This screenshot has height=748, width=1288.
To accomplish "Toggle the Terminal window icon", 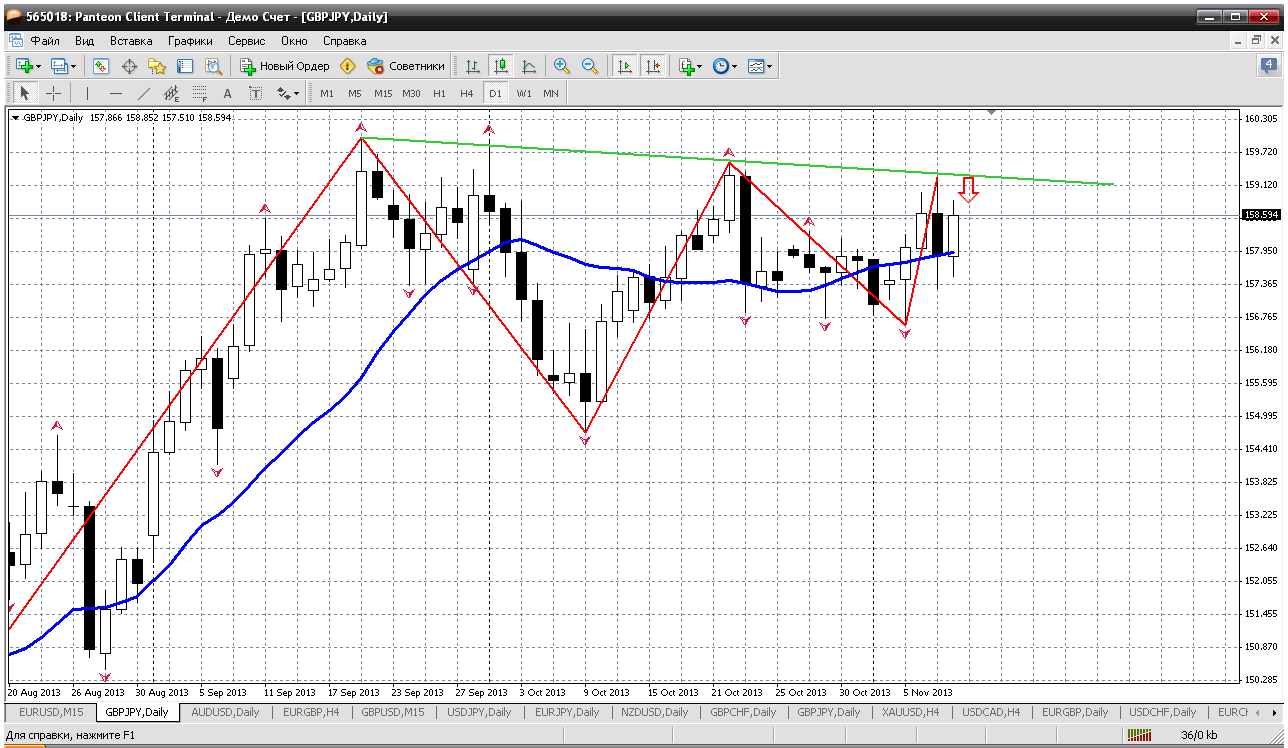I will [185, 66].
